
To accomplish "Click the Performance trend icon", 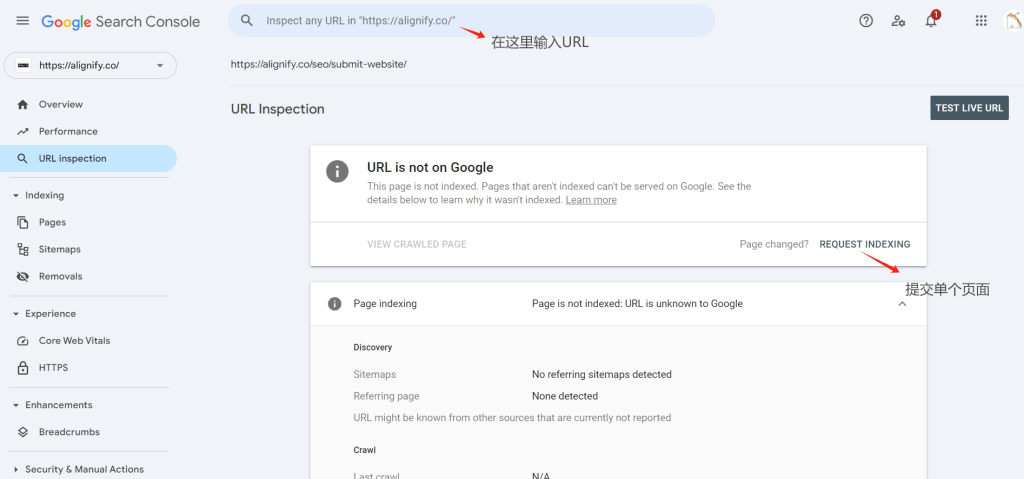I will tap(23, 131).
